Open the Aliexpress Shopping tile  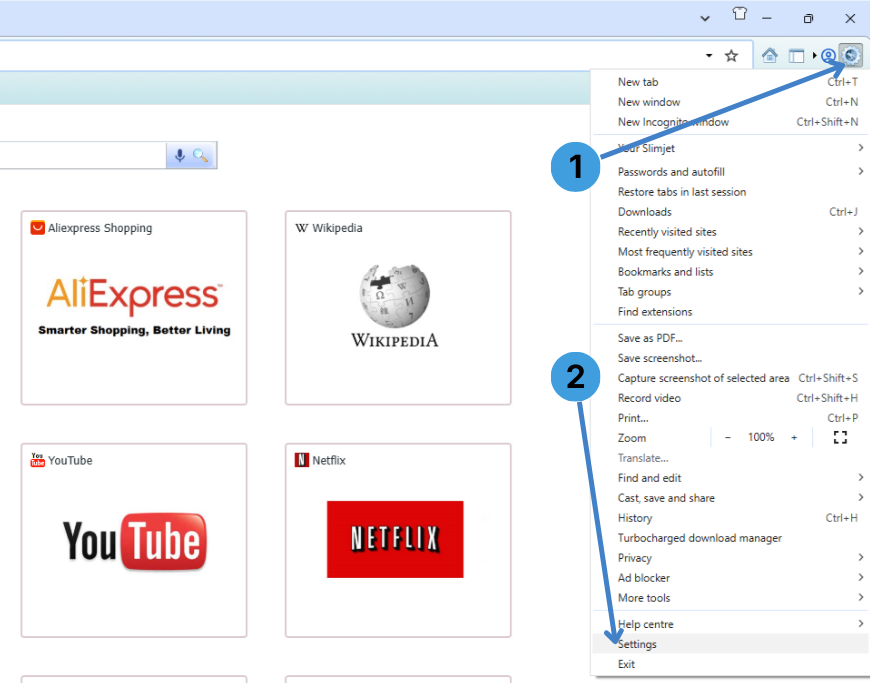pyautogui.click(x=134, y=308)
